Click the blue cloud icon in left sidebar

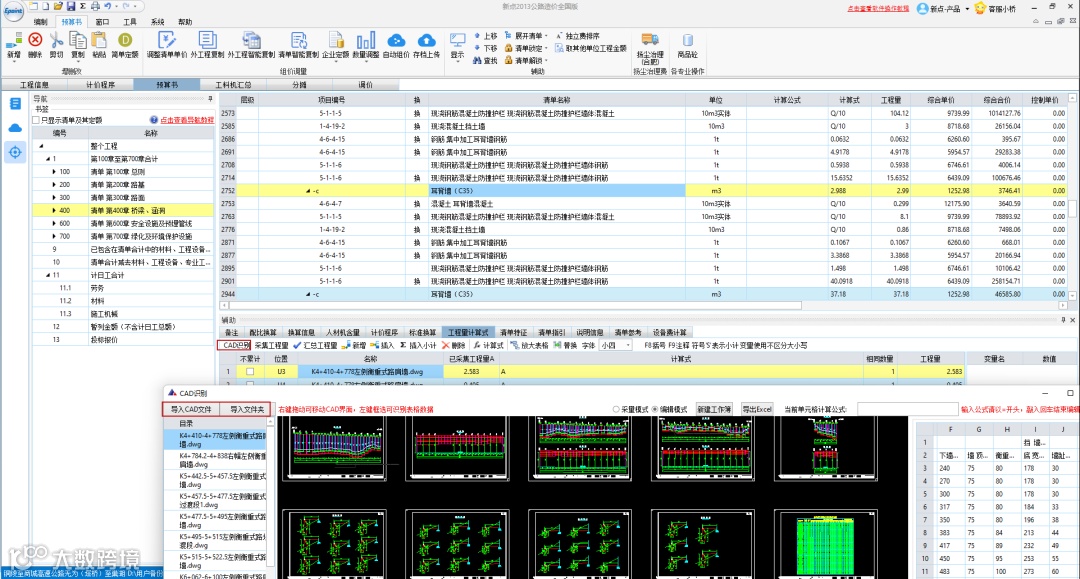click(14, 128)
